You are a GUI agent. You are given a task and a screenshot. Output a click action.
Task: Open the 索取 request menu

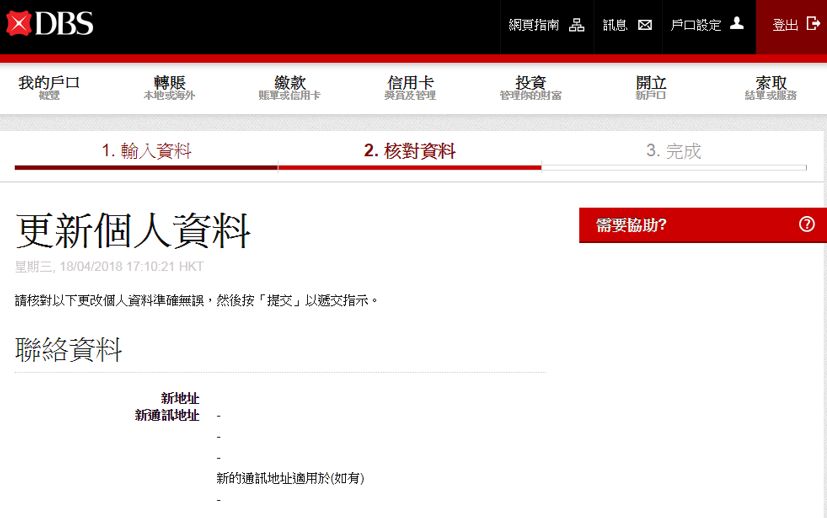(771, 87)
